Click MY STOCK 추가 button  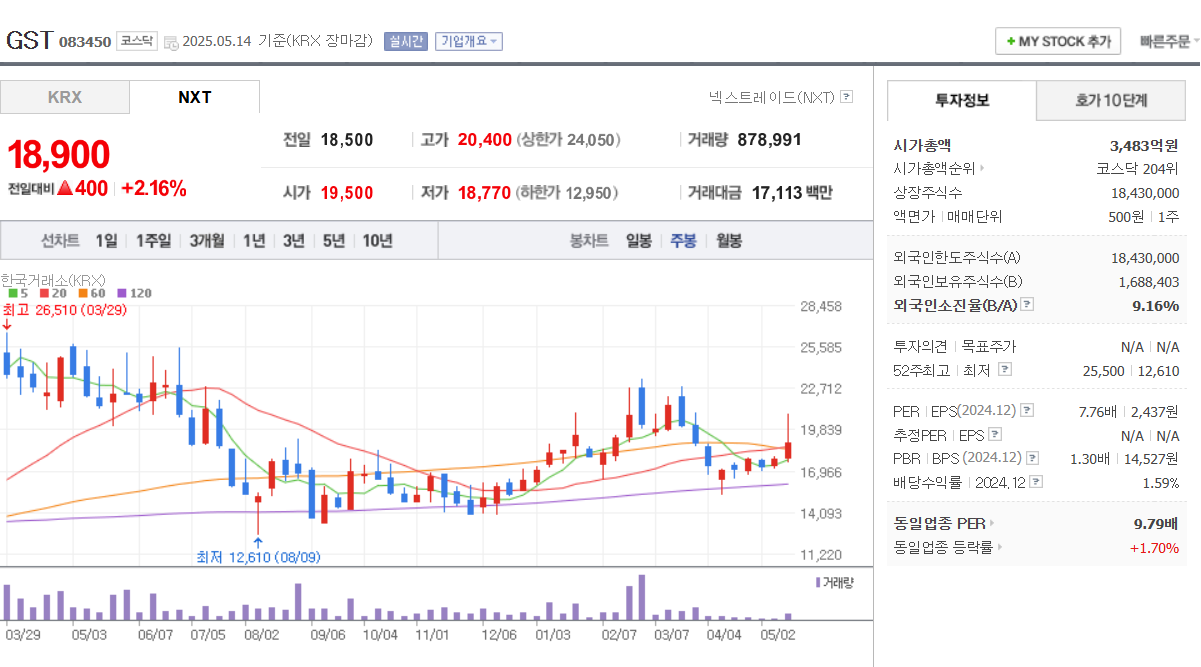click(x=1057, y=41)
